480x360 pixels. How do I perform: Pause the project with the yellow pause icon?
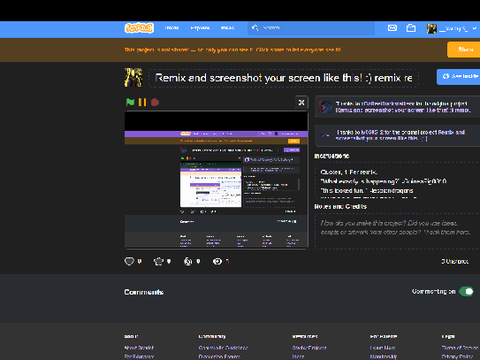(x=142, y=102)
